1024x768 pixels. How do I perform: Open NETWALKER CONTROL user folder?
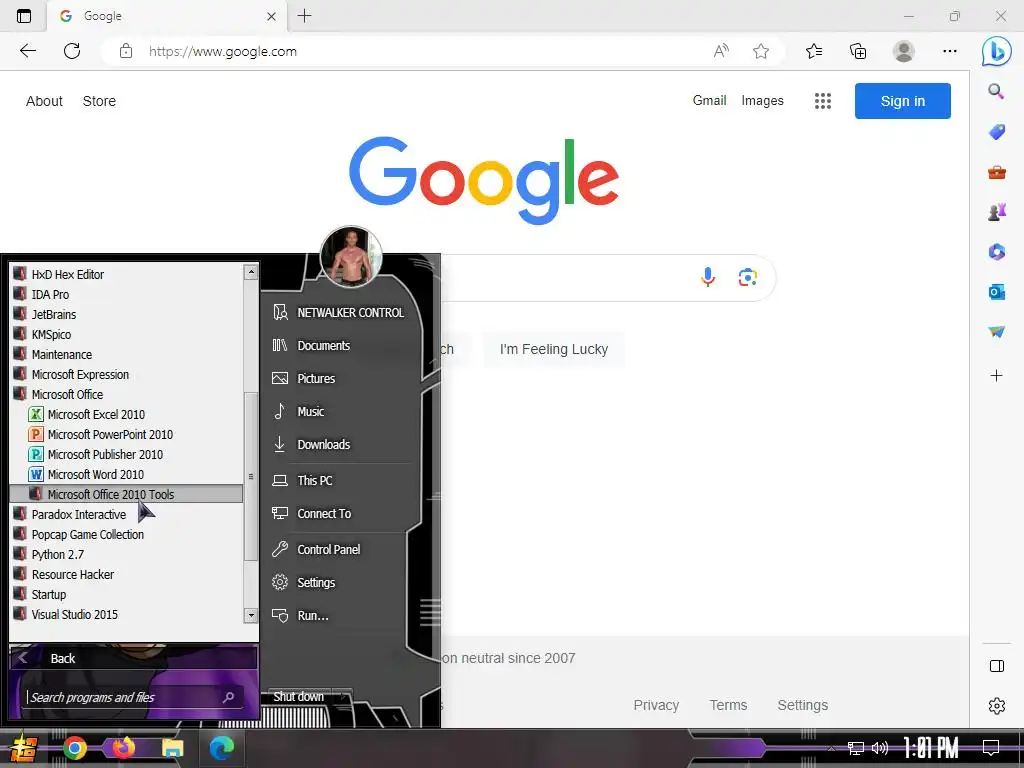click(x=338, y=313)
